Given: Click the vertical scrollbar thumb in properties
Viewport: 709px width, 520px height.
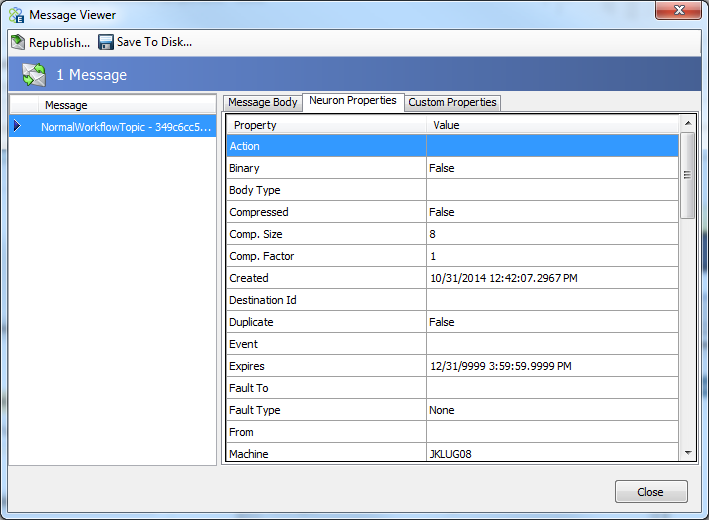Looking at the screenshot, I should click(x=687, y=175).
